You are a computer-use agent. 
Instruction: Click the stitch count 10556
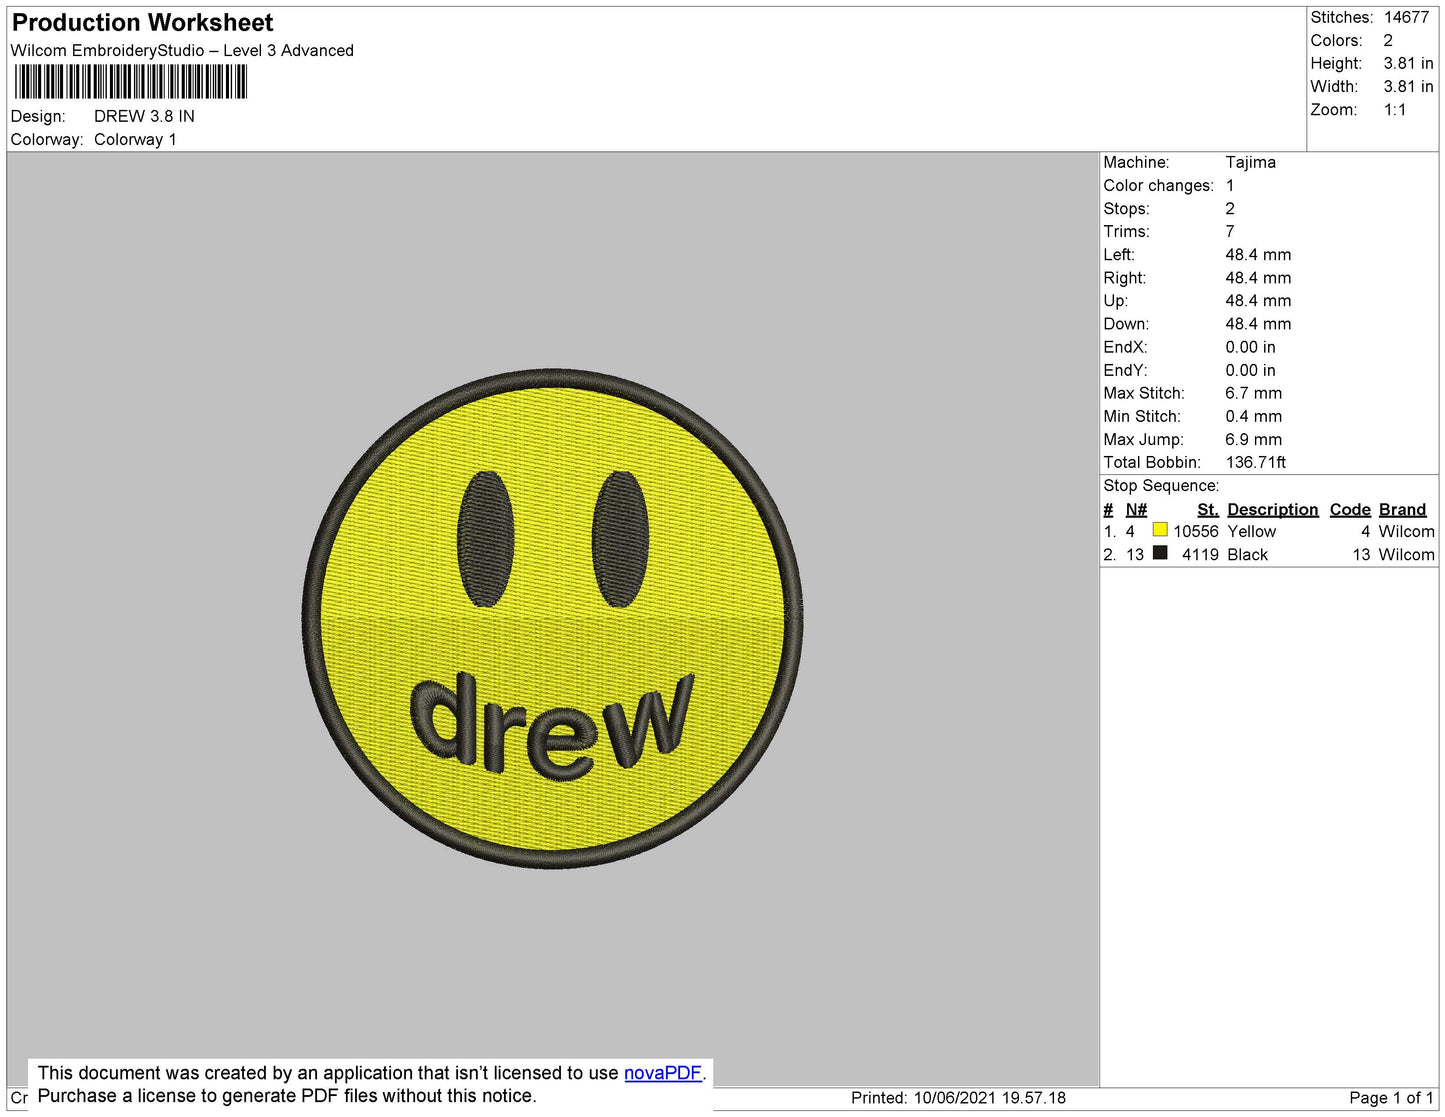[1196, 531]
